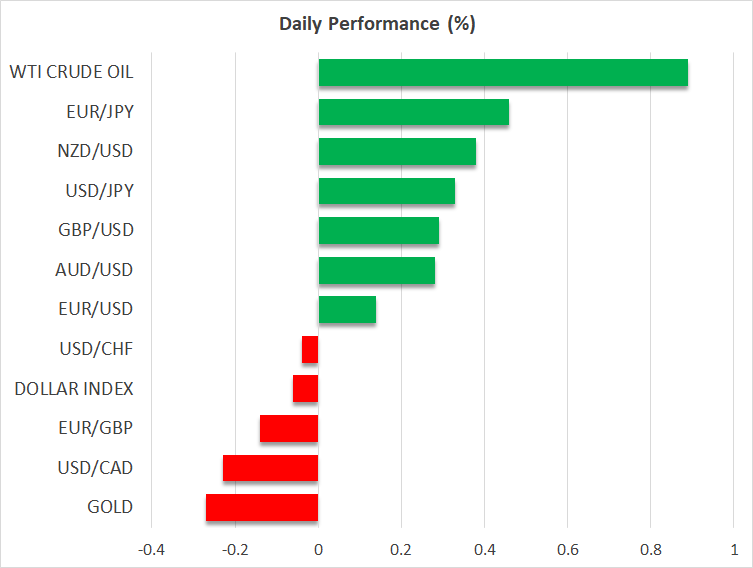Select the NZD/USD green bar
Image resolution: width=753 pixels, height=568 pixels.
coord(396,152)
